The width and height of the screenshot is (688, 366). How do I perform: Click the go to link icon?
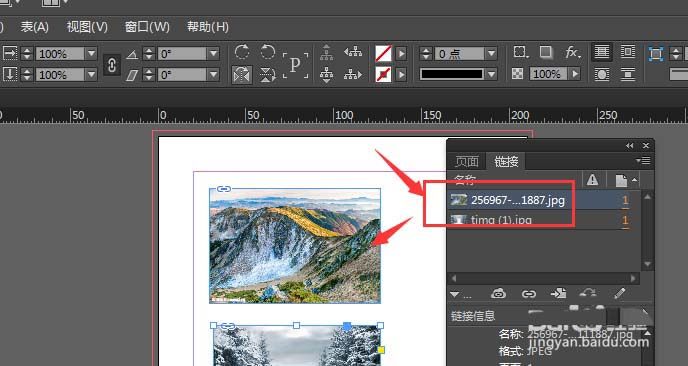(x=559, y=294)
